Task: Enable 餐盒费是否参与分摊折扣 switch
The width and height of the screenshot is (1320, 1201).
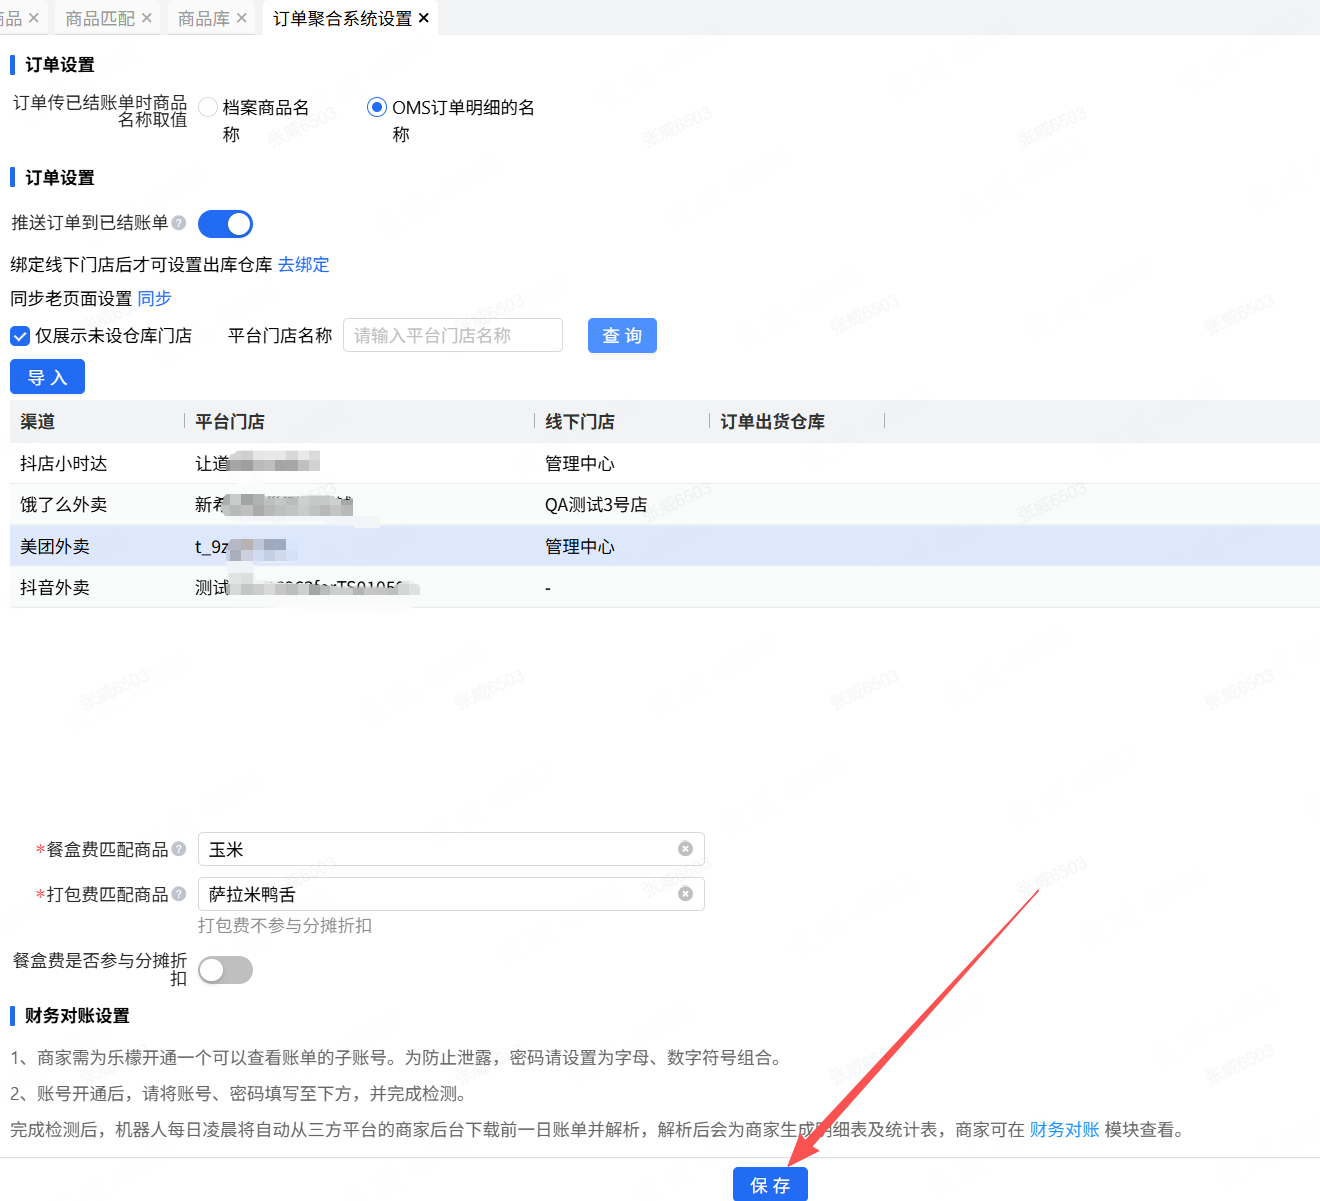Action: tap(225, 970)
